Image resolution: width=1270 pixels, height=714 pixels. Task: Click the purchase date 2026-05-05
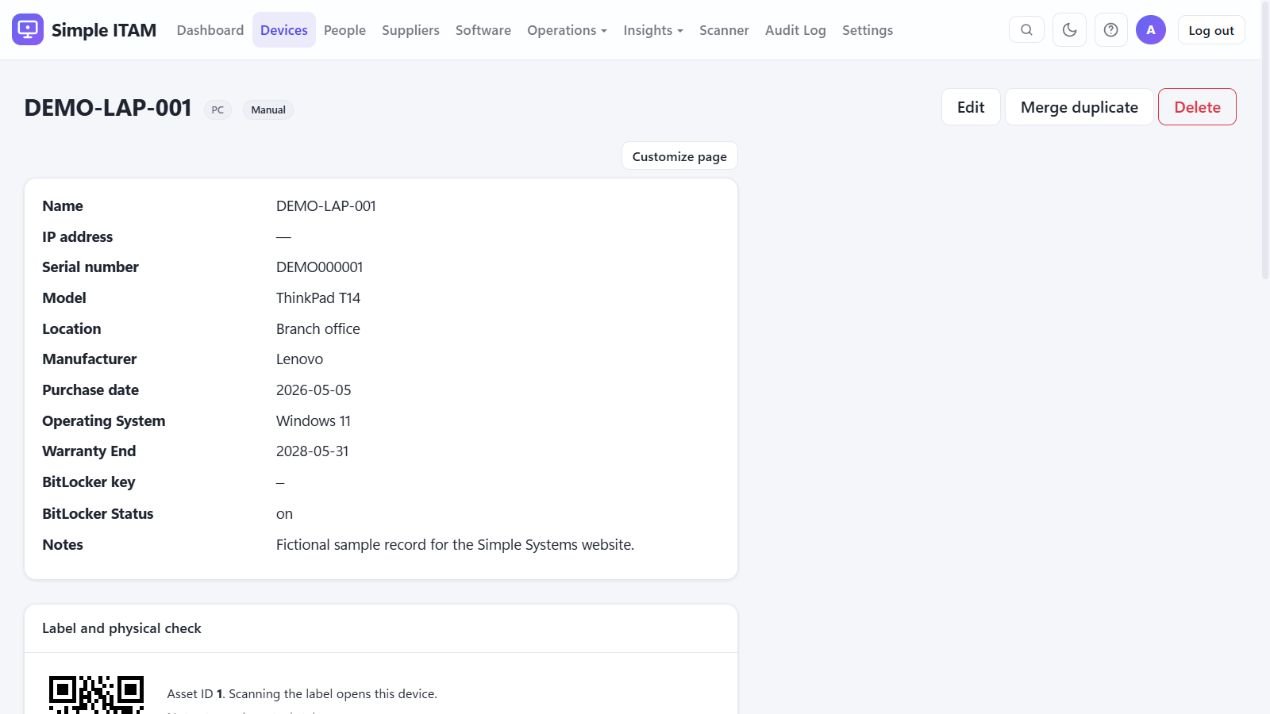pyautogui.click(x=314, y=390)
